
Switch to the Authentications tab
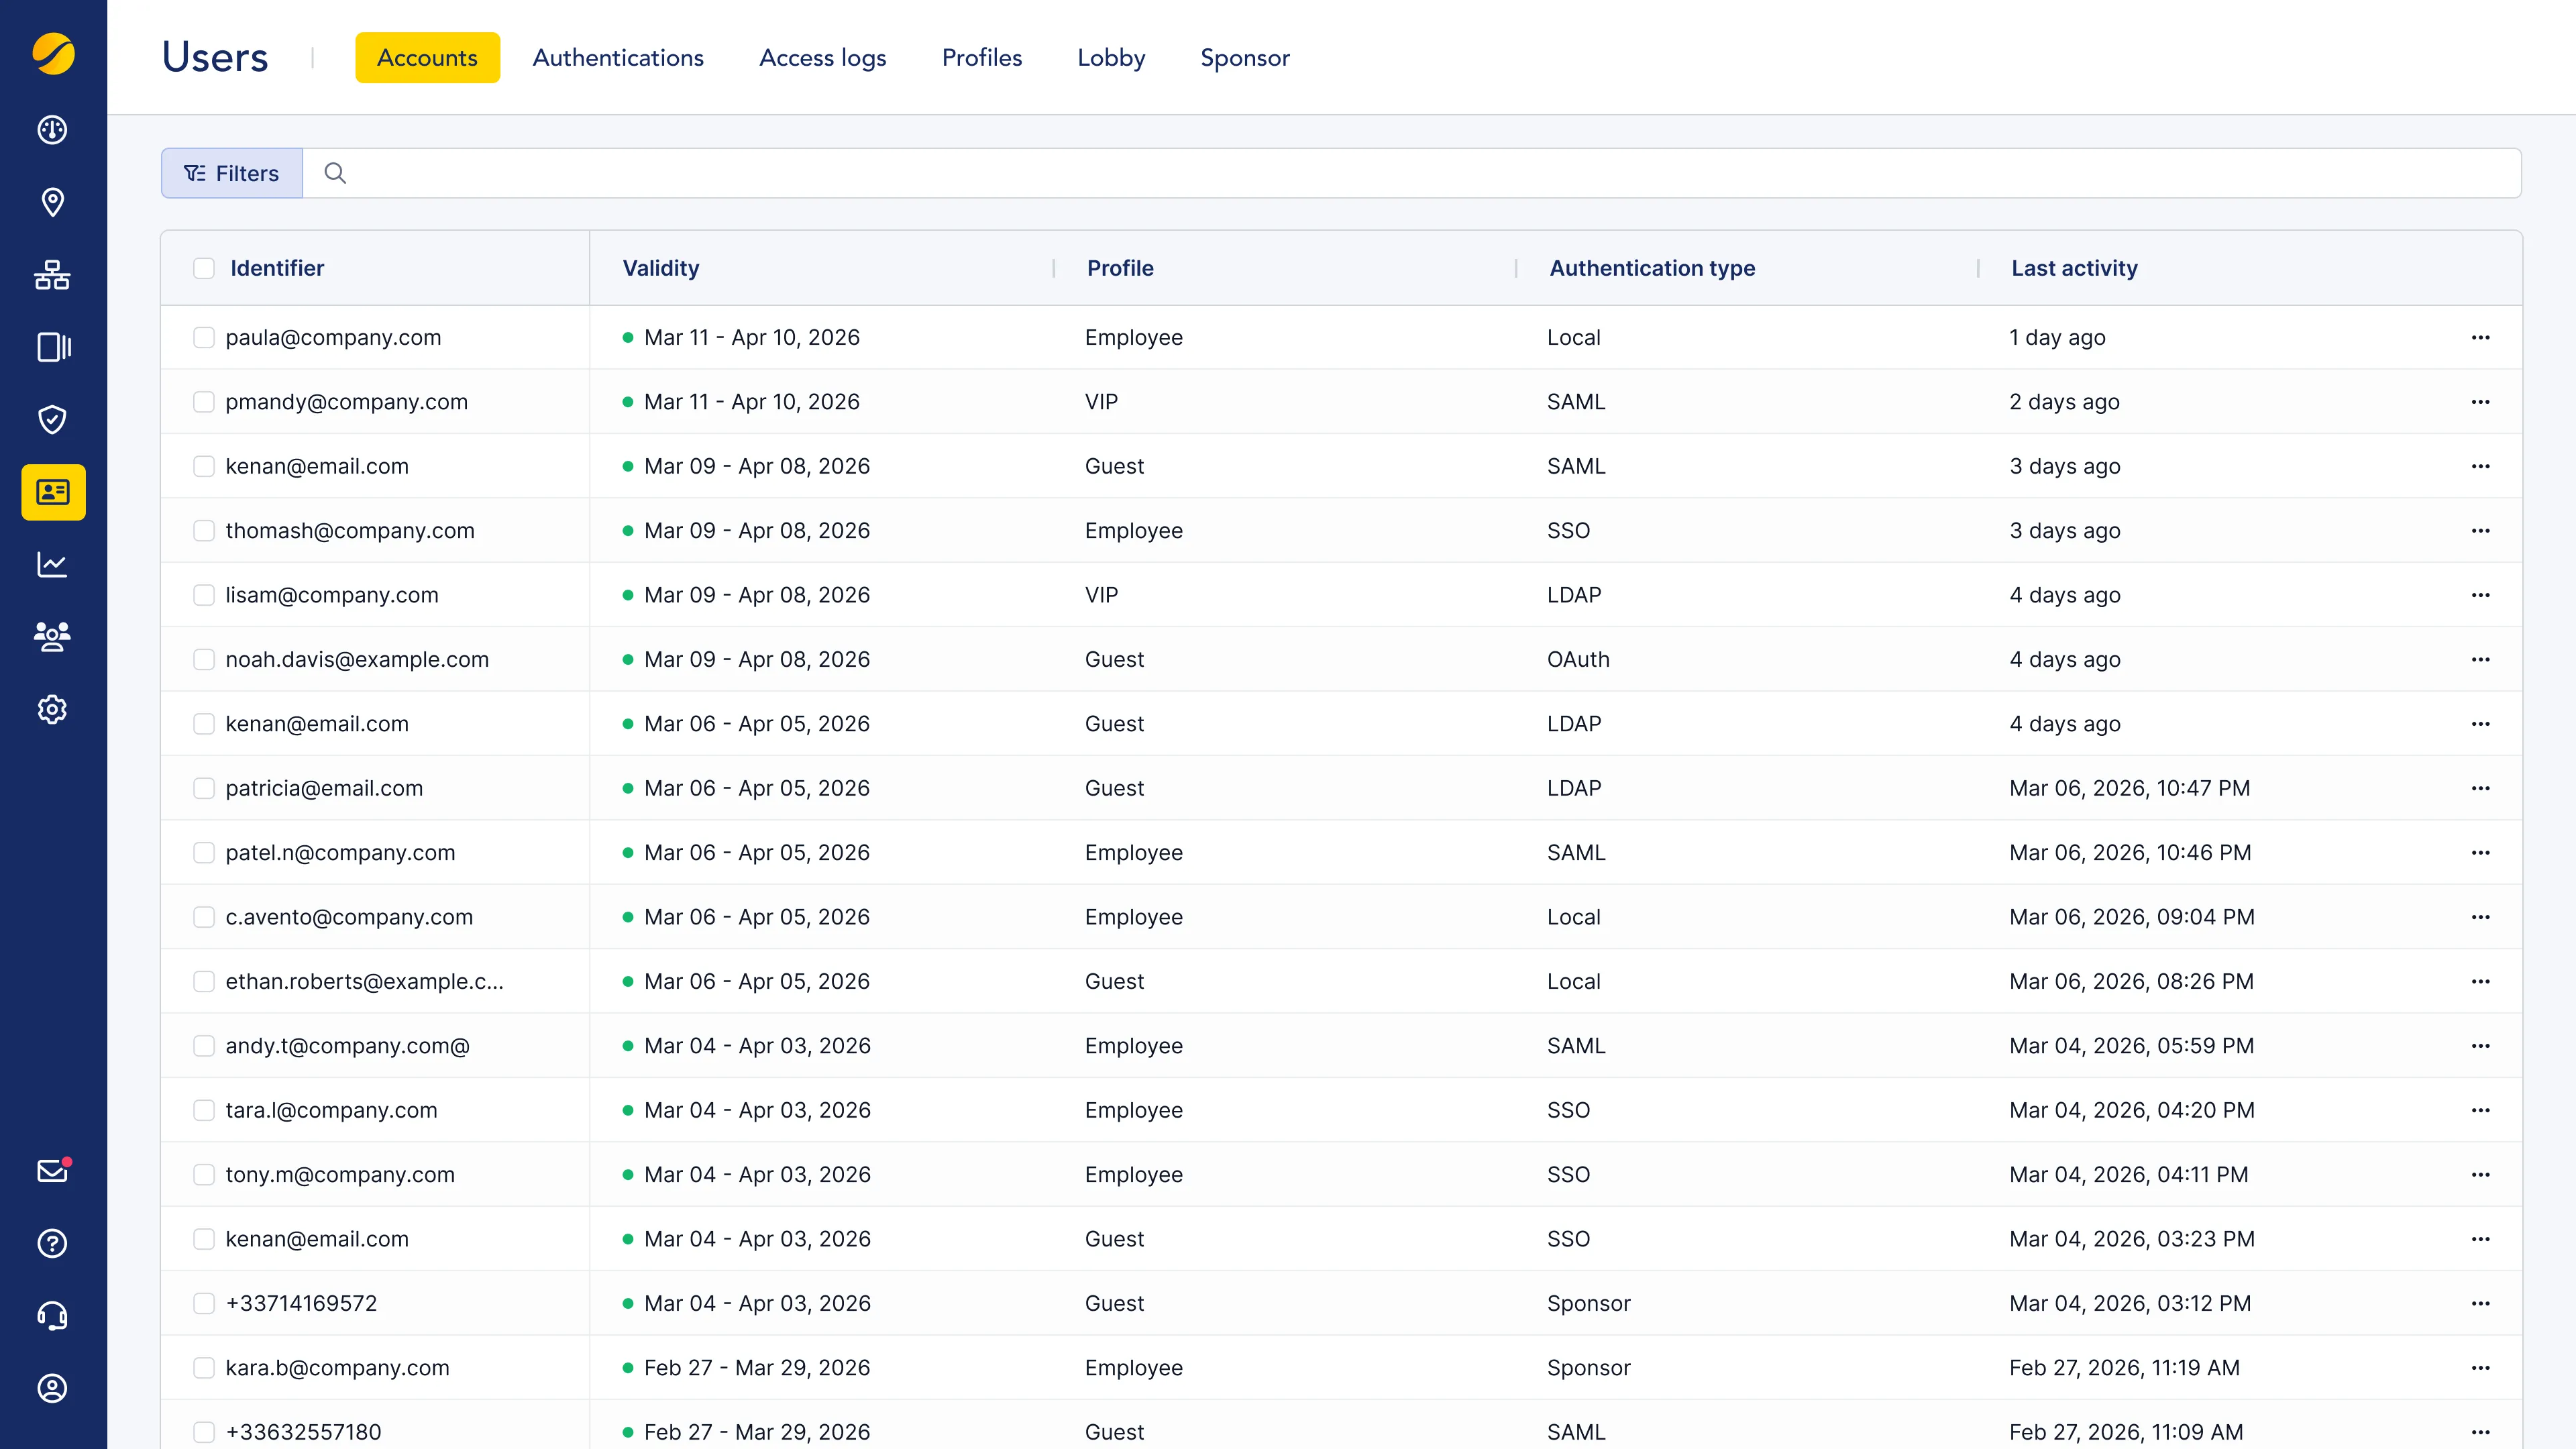click(x=618, y=58)
